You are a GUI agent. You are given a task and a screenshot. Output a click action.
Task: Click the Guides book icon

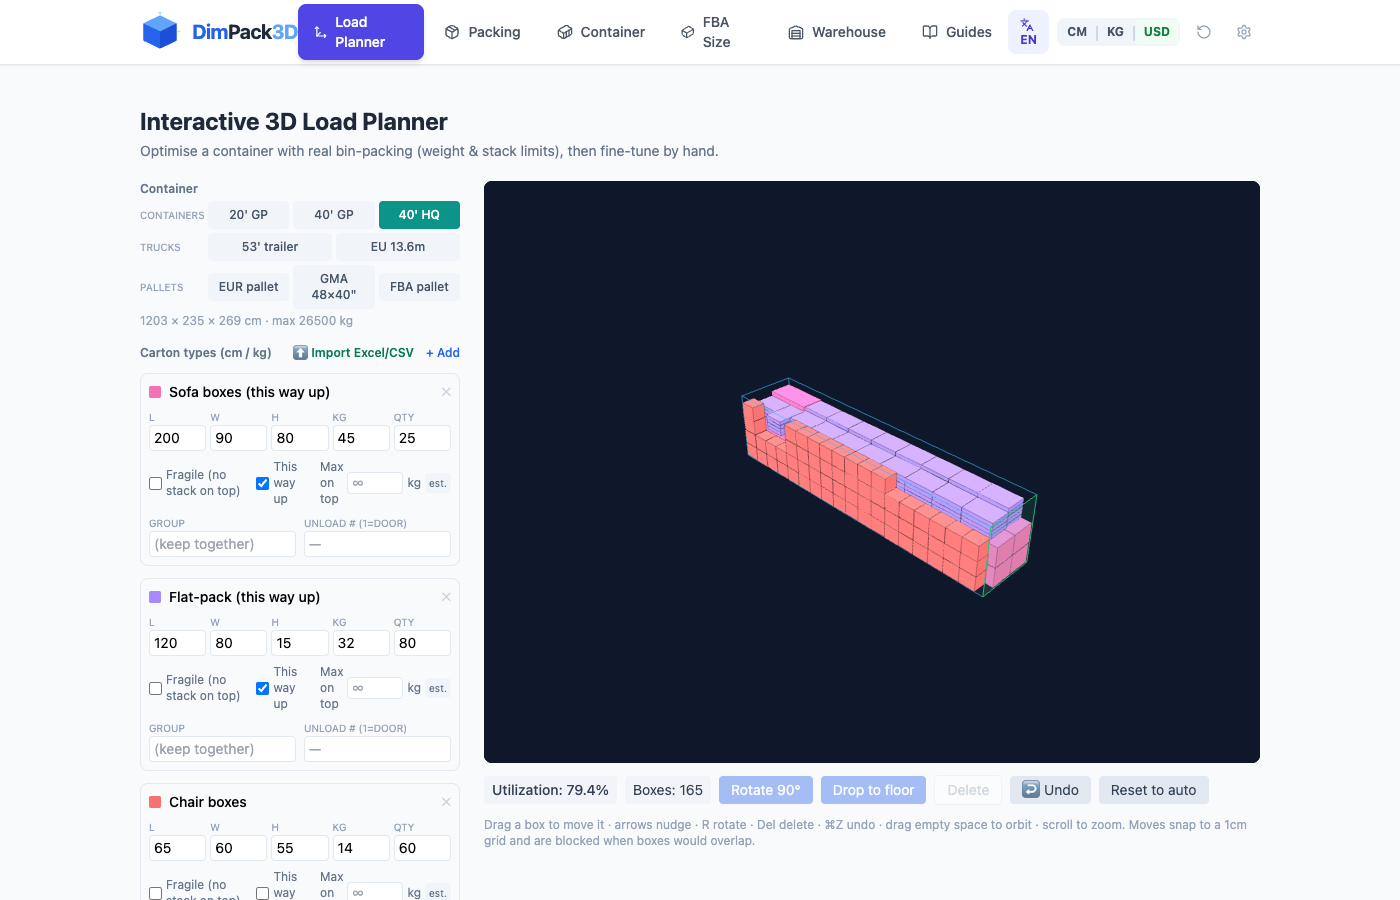click(930, 32)
